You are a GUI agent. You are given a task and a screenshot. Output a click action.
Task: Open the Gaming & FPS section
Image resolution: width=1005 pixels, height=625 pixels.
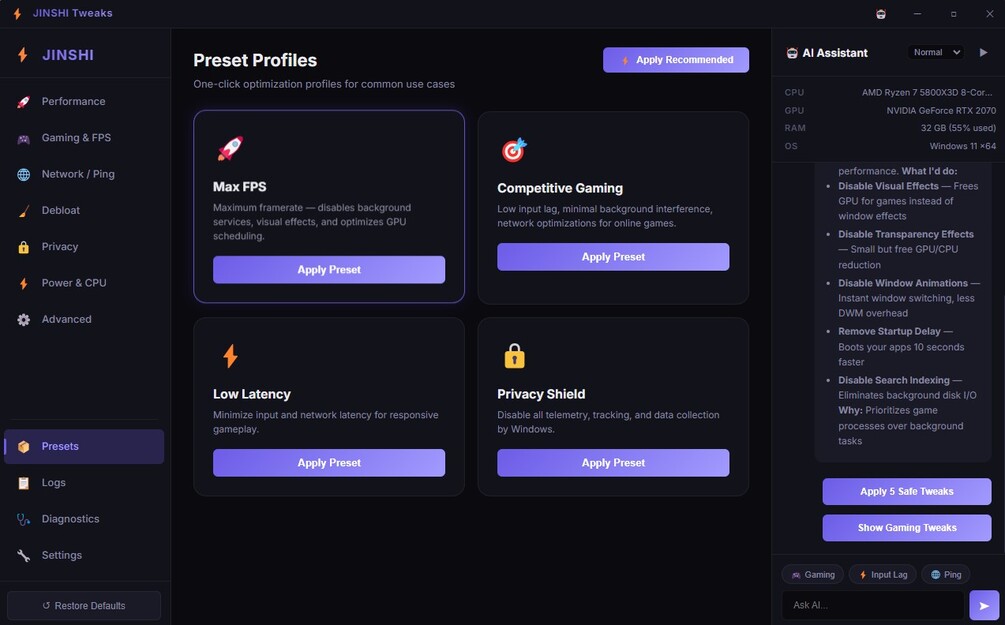[76, 138]
